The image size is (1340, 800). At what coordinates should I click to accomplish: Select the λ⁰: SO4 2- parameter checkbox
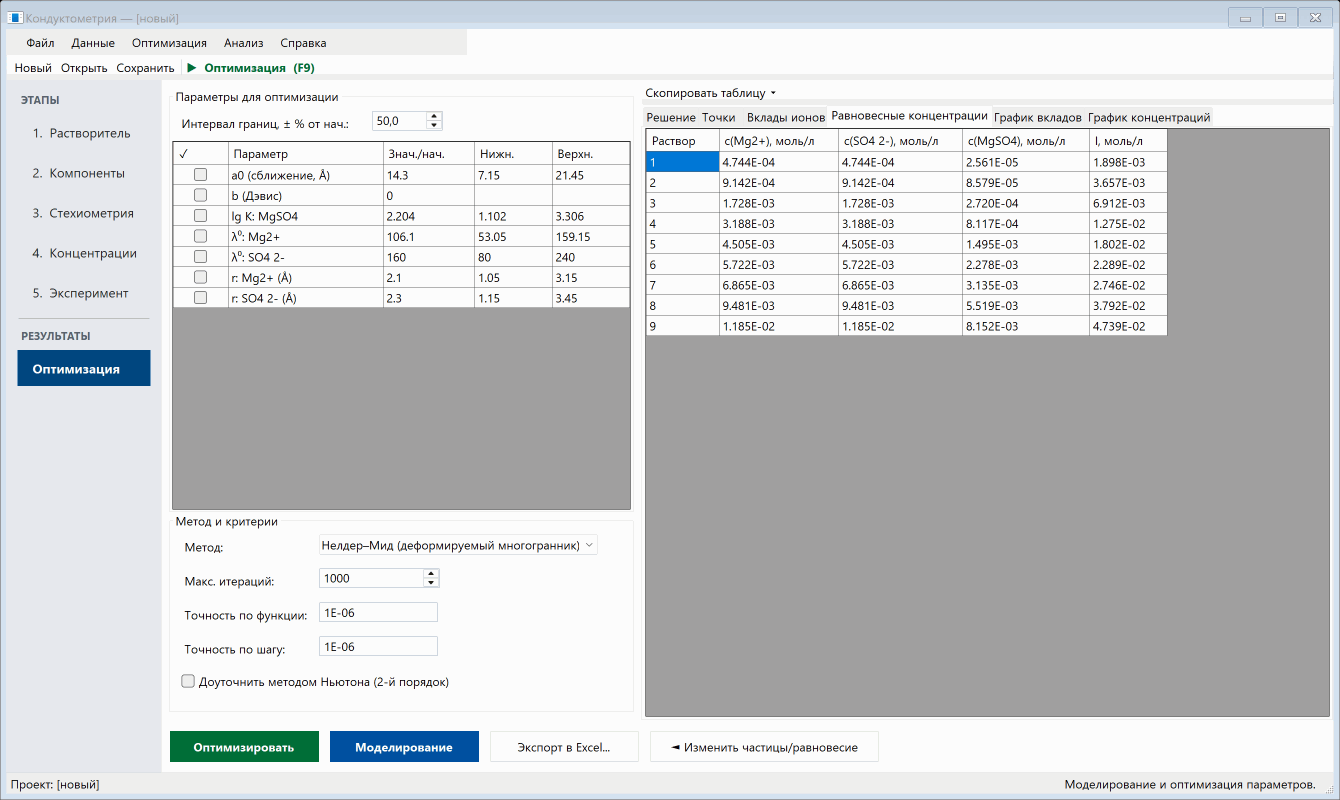pyautogui.click(x=200, y=257)
